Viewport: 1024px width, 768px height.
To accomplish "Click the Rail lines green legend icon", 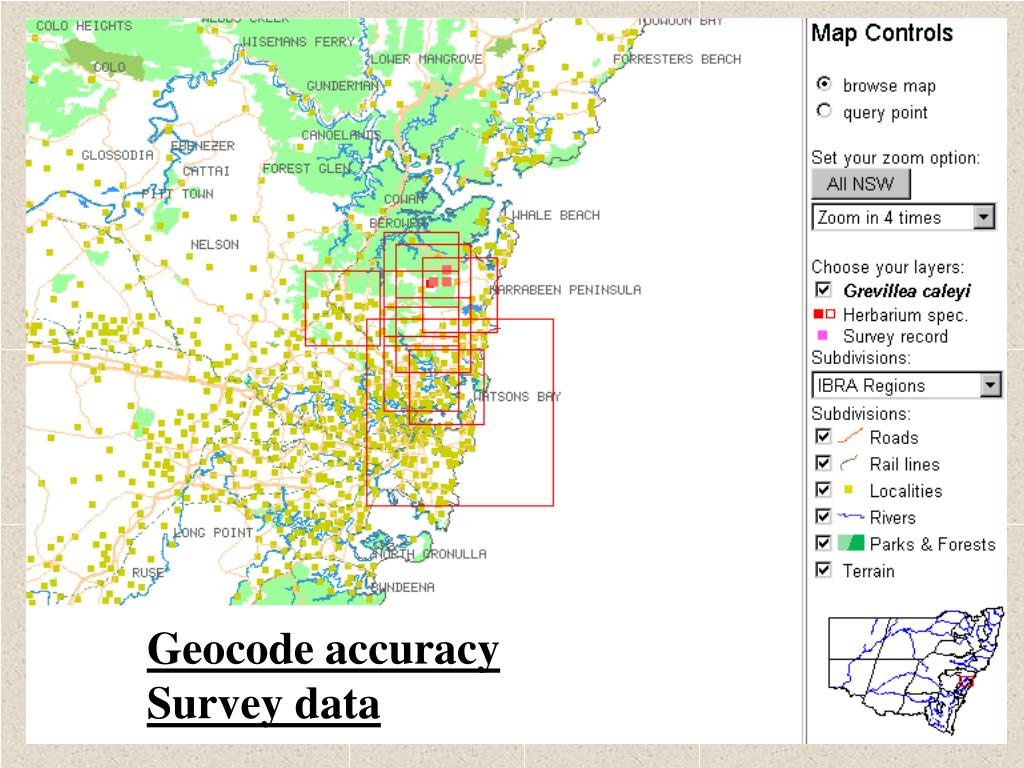I will point(850,464).
